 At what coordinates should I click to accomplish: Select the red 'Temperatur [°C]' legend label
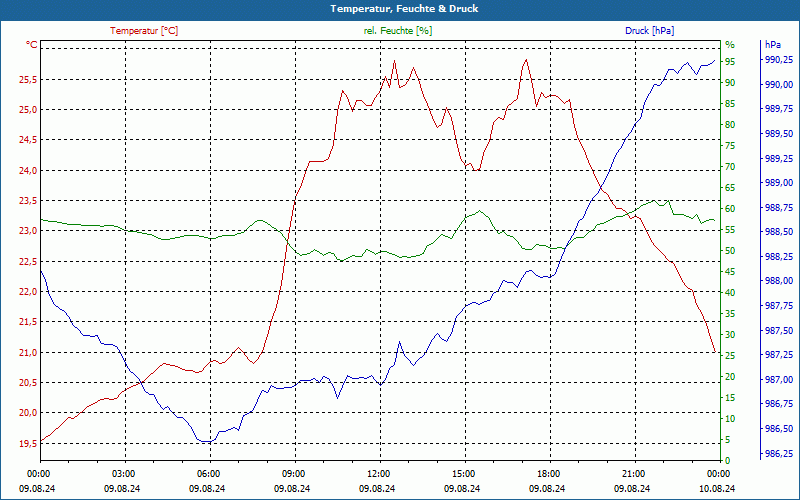[144, 31]
